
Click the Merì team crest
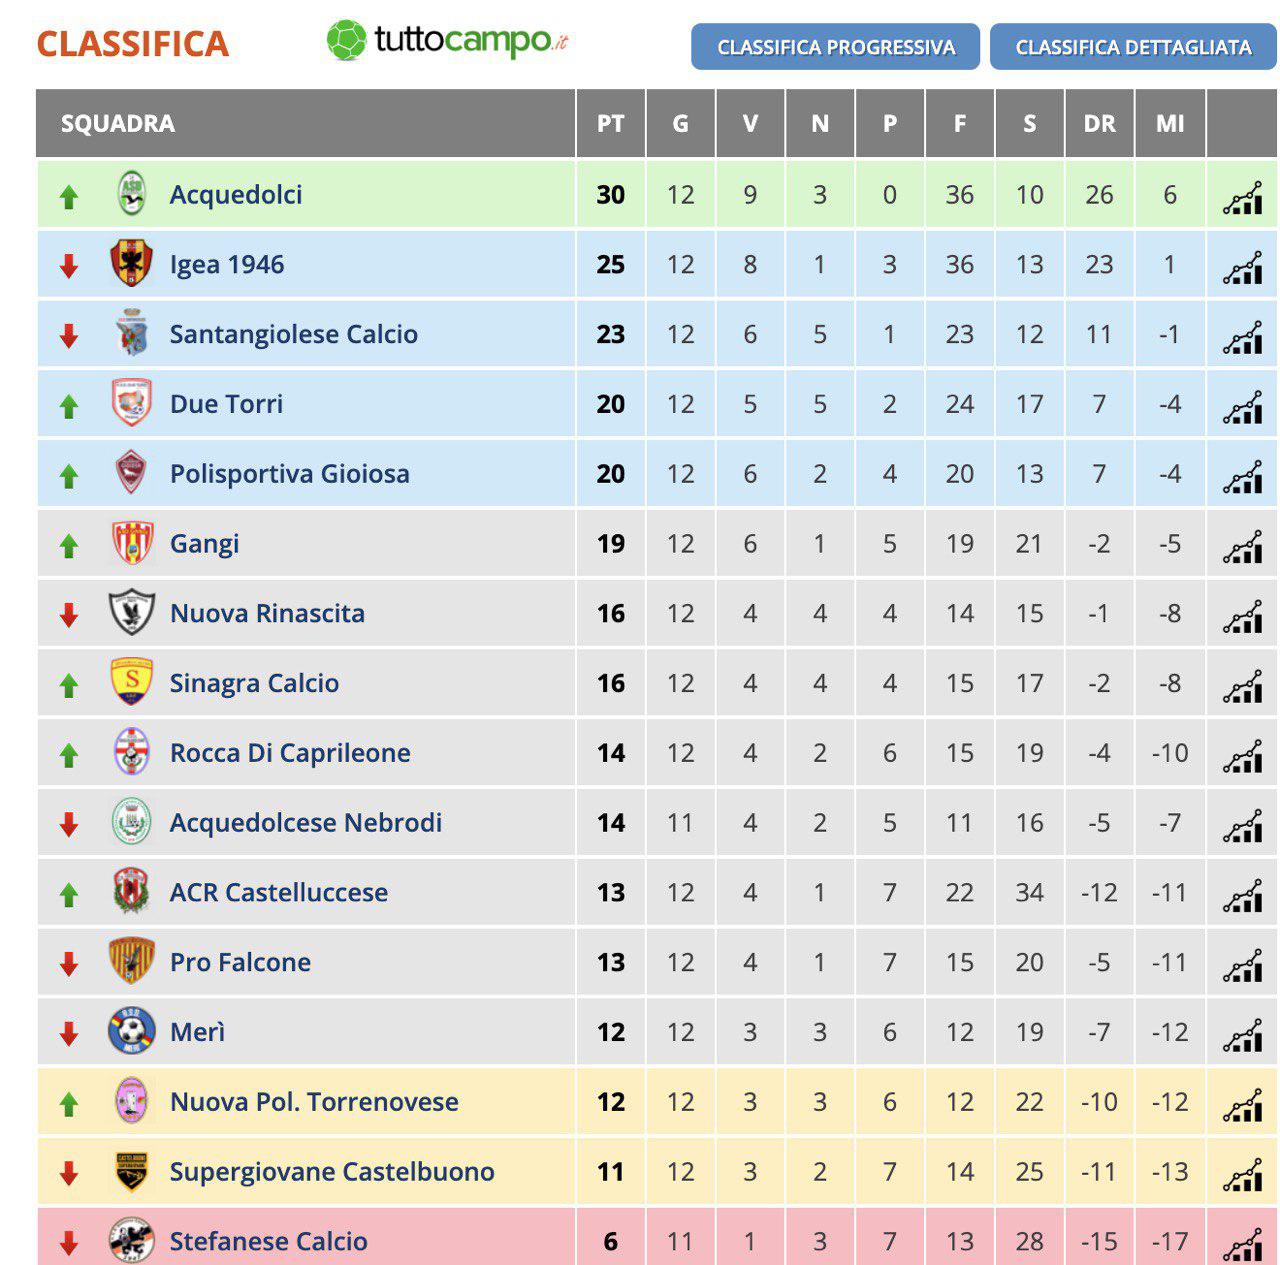[132, 1031]
